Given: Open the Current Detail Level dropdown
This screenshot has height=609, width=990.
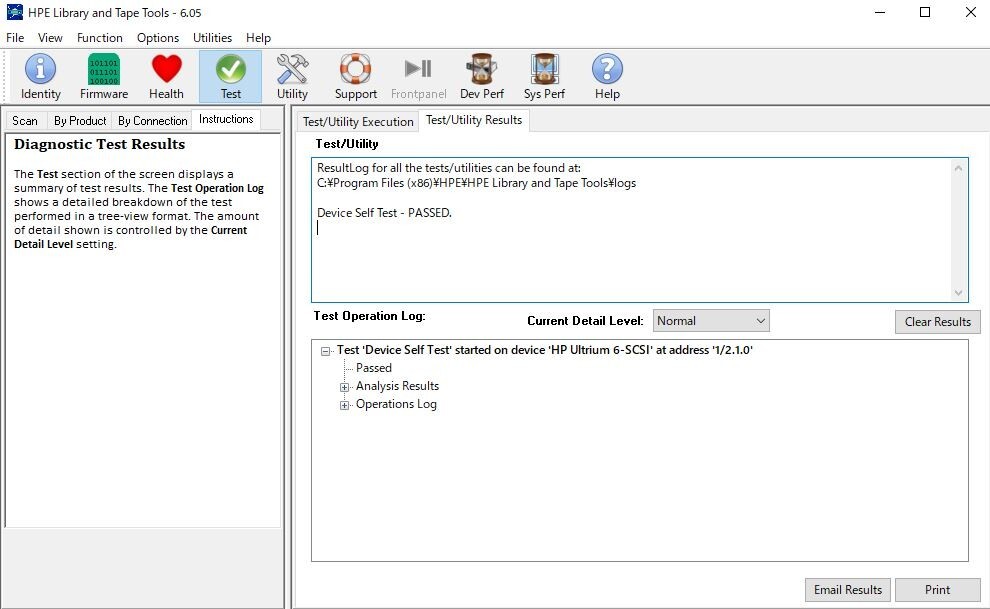Looking at the screenshot, I should 711,321.
